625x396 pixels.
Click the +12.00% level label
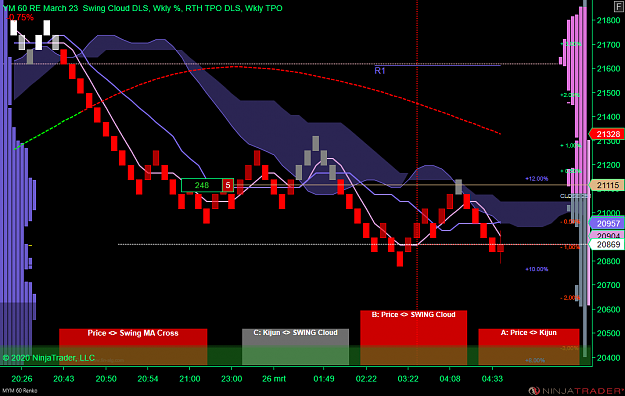pyautogui.click(x=537, y=179)
